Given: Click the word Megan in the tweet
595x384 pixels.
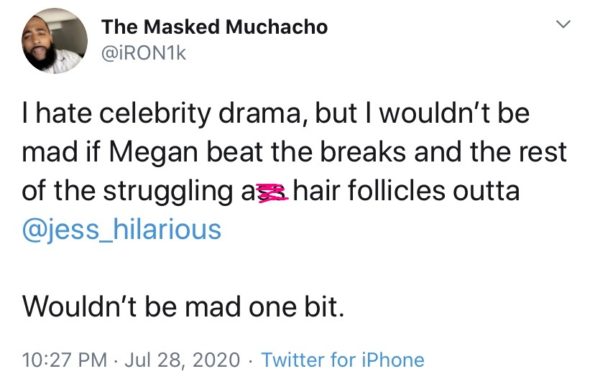Looking at the screenshot, I should pyautogui.click(x=154, y=153).
